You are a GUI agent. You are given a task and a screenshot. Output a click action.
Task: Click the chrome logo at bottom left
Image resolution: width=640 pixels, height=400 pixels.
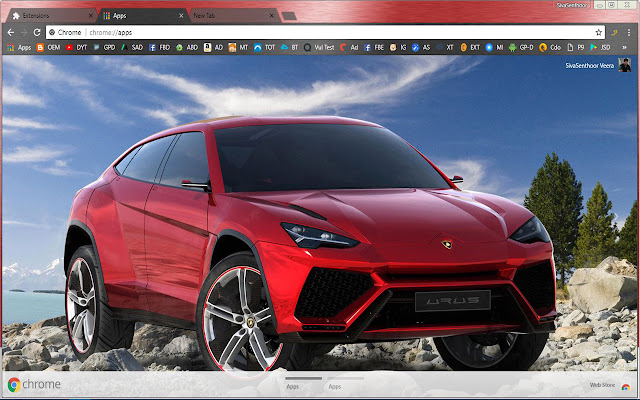coord(34,384)
